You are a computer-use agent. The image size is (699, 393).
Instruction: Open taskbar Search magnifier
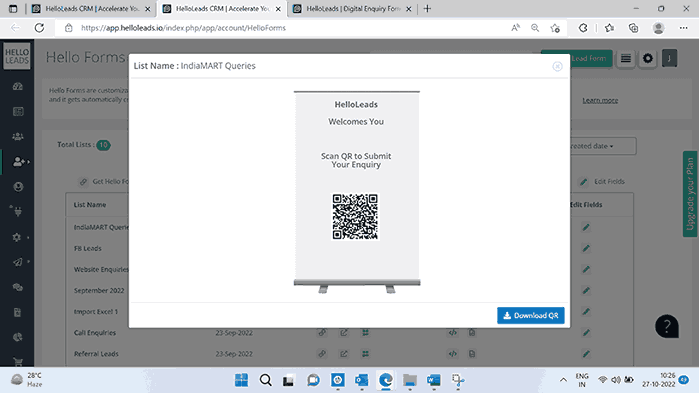click(266, 380)
